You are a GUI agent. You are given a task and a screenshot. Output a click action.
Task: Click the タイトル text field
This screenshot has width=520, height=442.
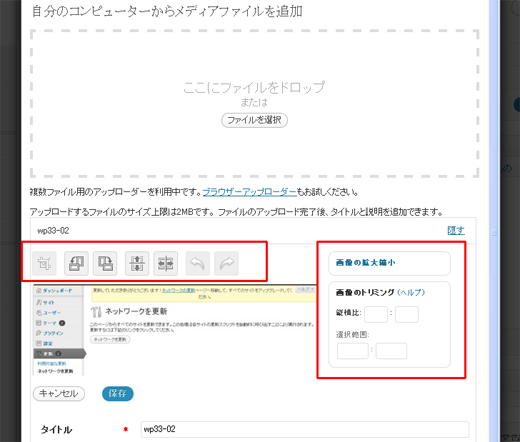point(305,429)
